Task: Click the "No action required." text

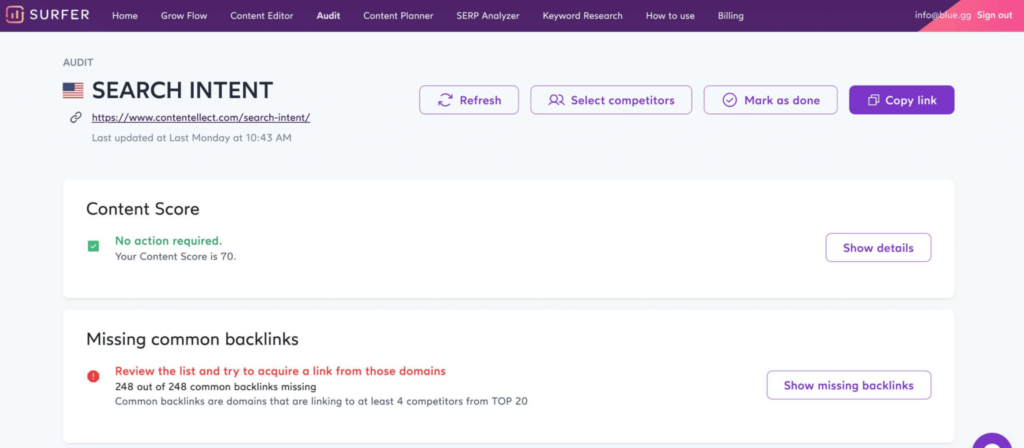Action: [168, 241]
